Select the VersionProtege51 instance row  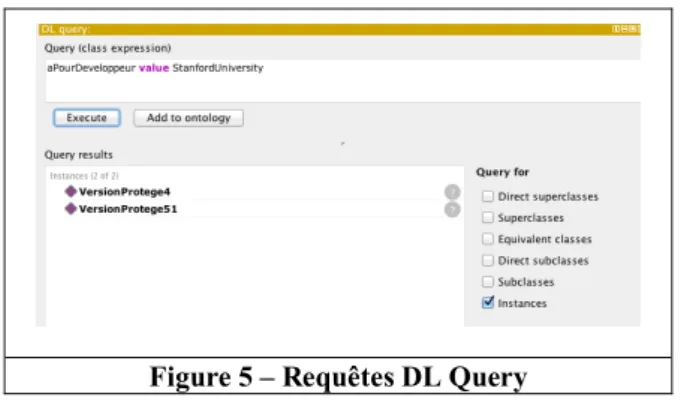pyautogui.click(x=255, y=209)
